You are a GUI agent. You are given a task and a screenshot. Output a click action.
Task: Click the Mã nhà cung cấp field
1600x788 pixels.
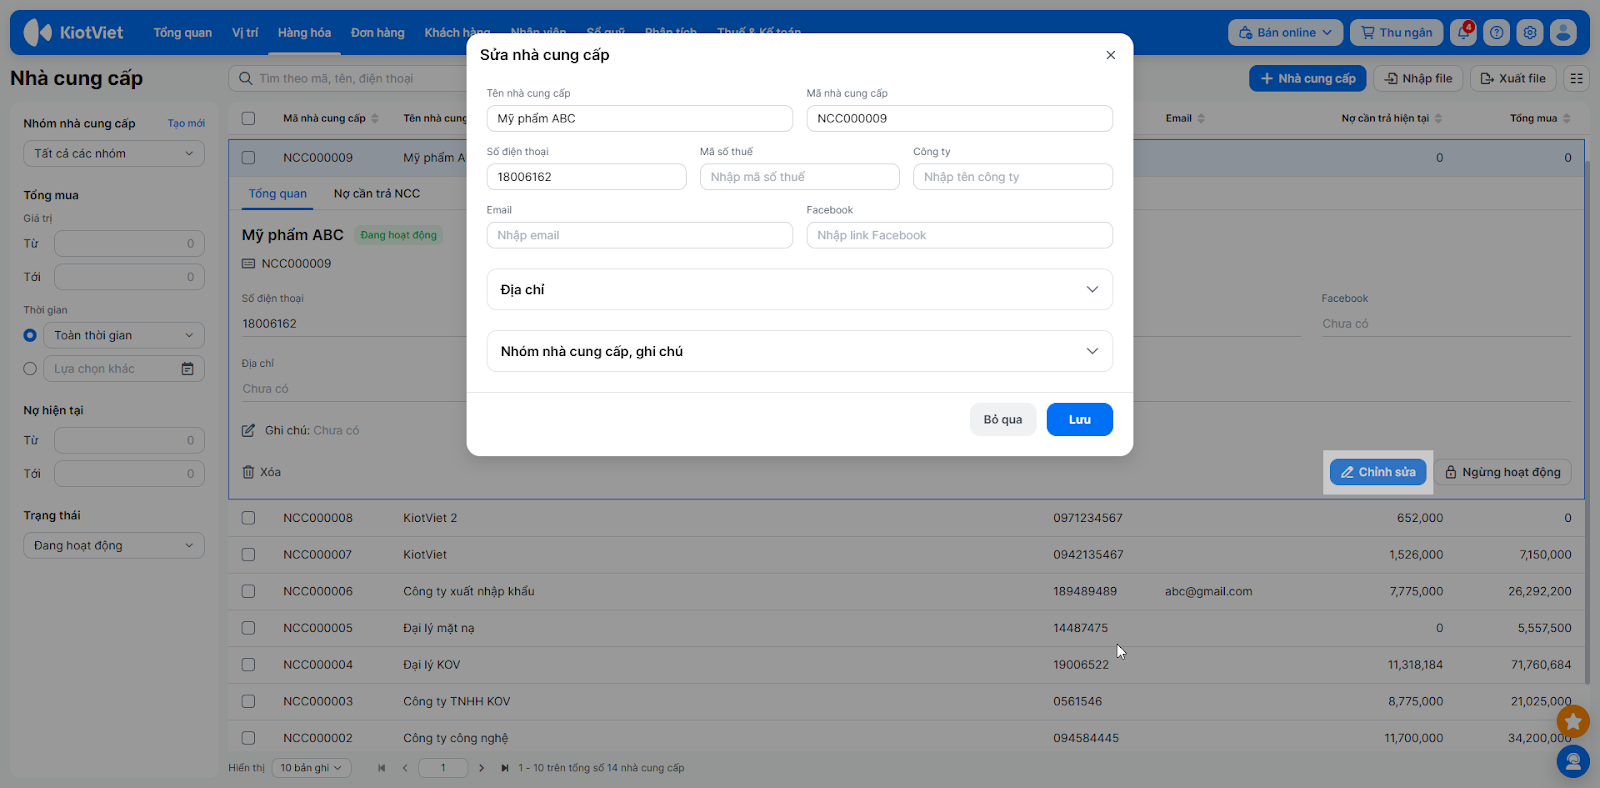coord(960,118)
